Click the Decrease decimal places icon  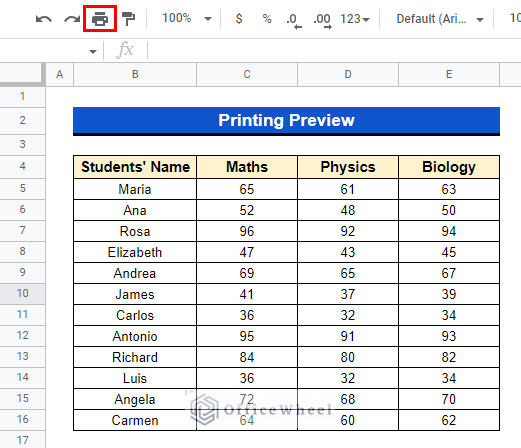point(294,20)
